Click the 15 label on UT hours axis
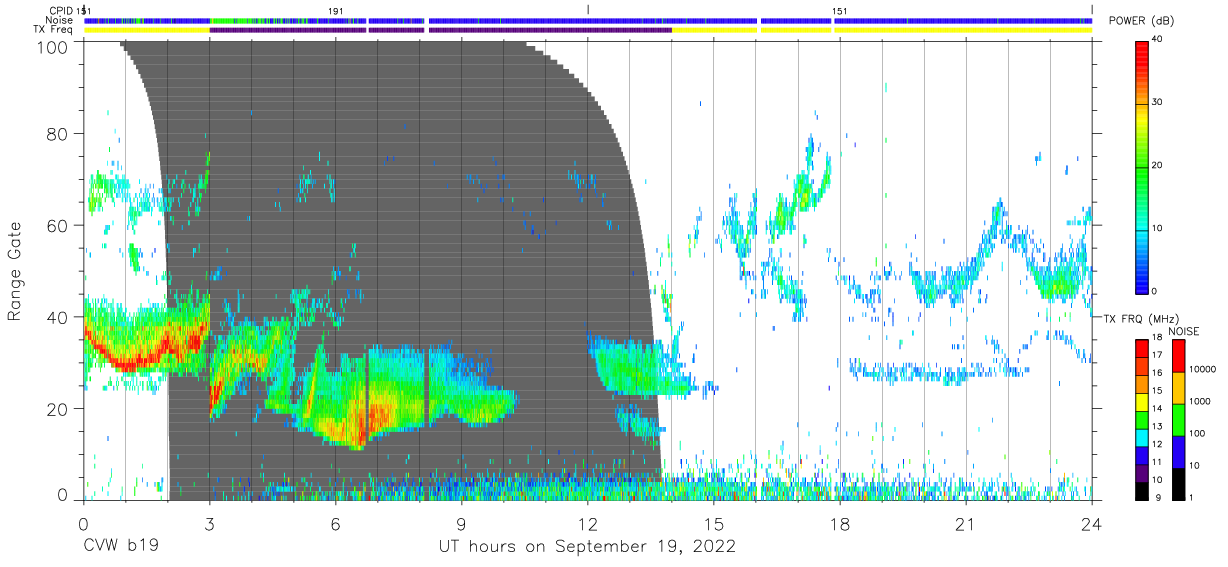This screenshot has height=567, width=1228. click(714, 524)
